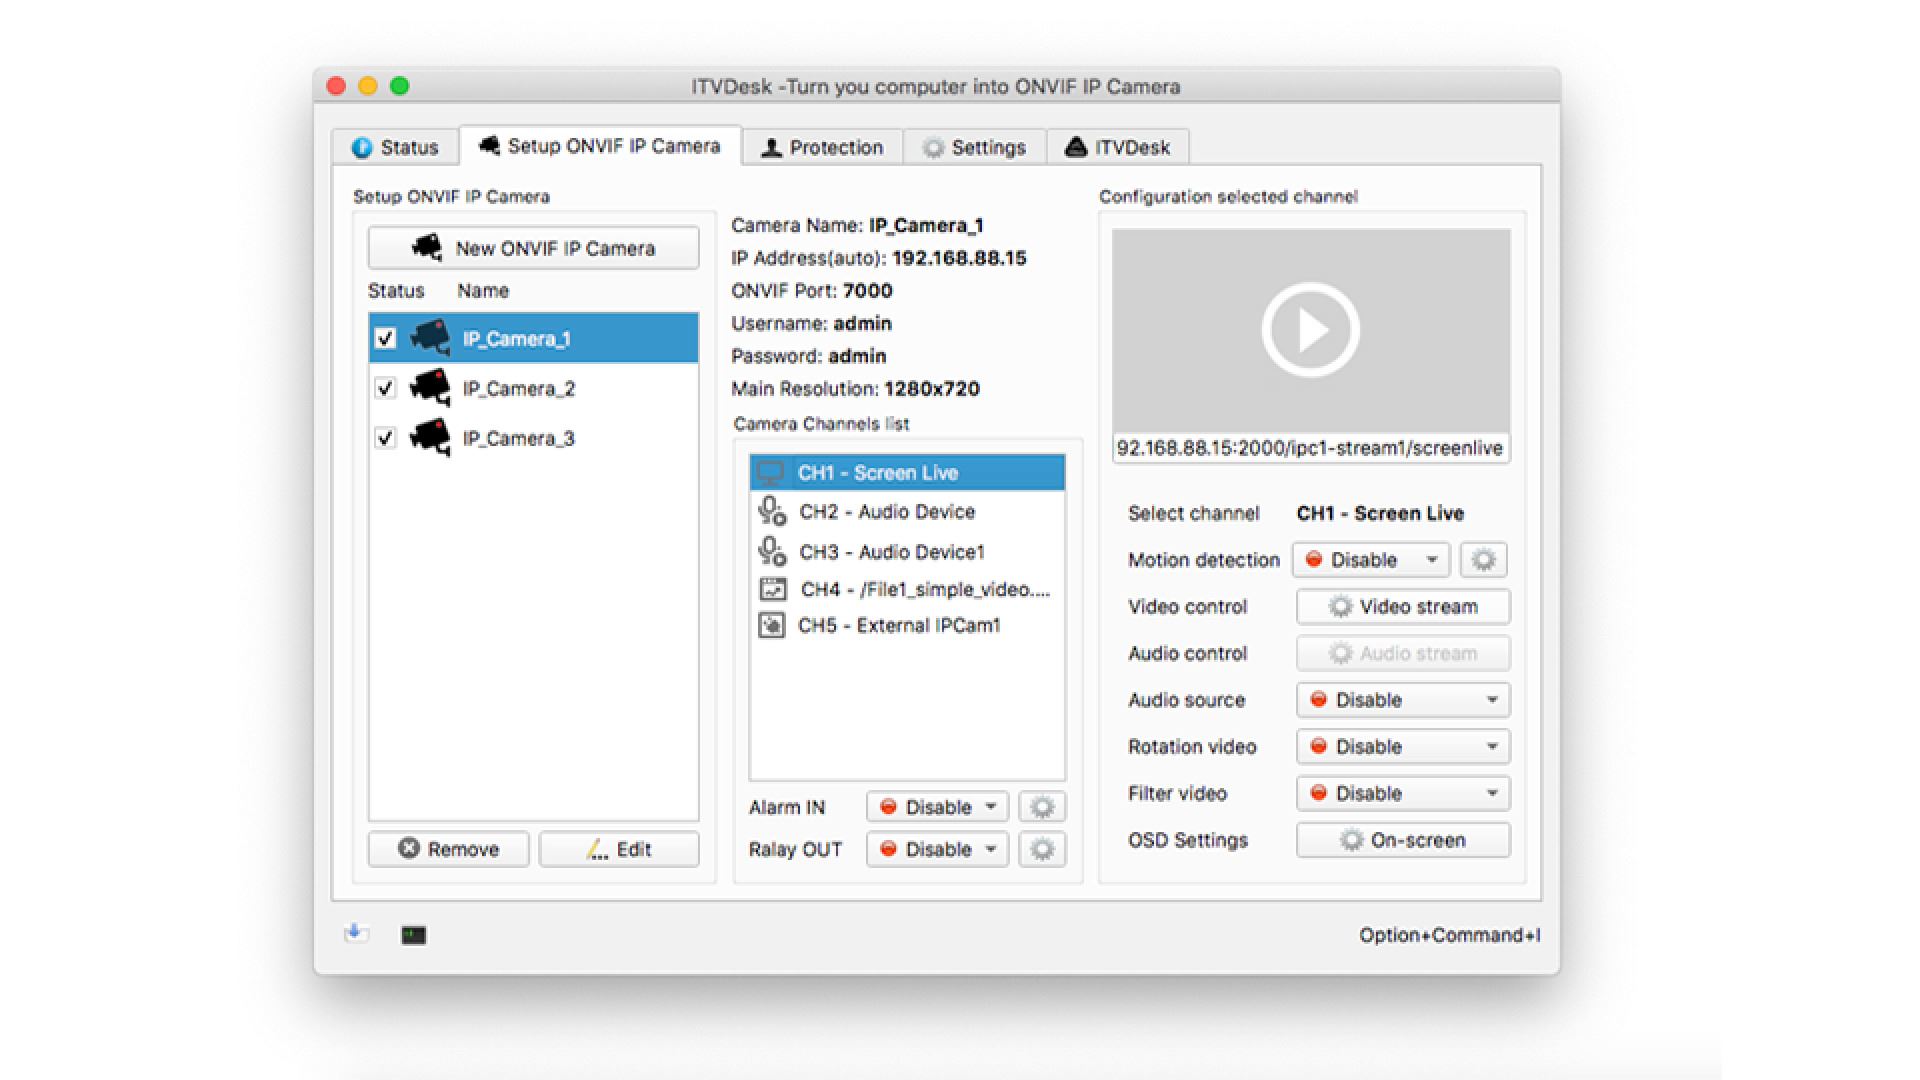
Task: Click the Name column header
Action: tap(483, 291)
